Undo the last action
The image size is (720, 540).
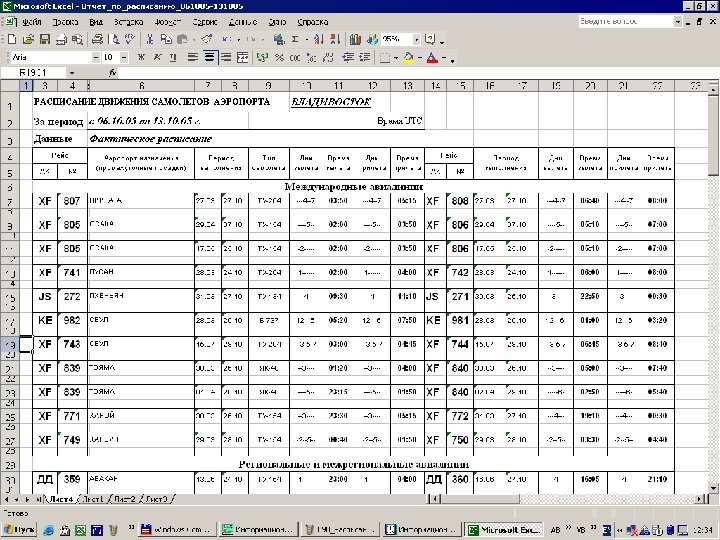(x=225, y=40)
